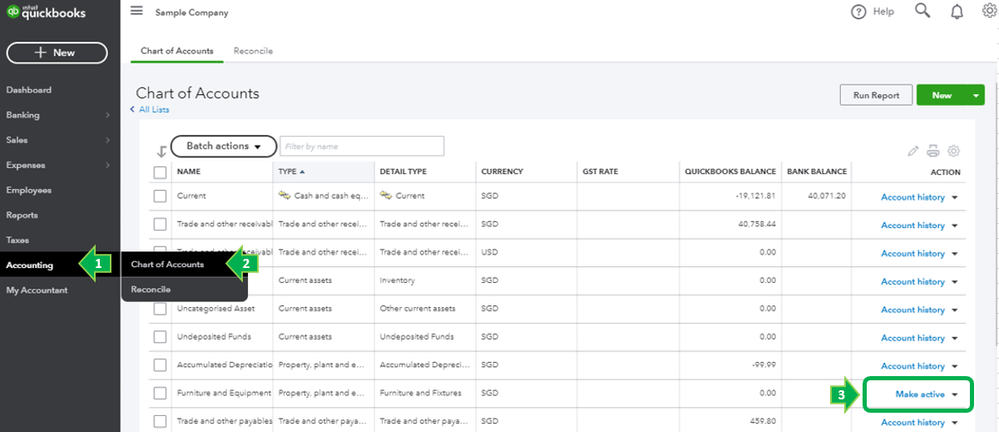Open dropdown arrow beside the green New button
Image resolution: width=999 pixels, height=432 pixels.
(x=976, y=96)
